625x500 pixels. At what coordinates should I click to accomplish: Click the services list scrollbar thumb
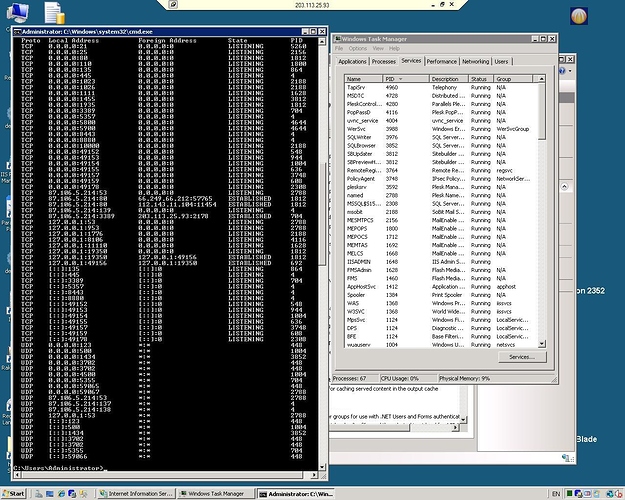pos(542,111)
